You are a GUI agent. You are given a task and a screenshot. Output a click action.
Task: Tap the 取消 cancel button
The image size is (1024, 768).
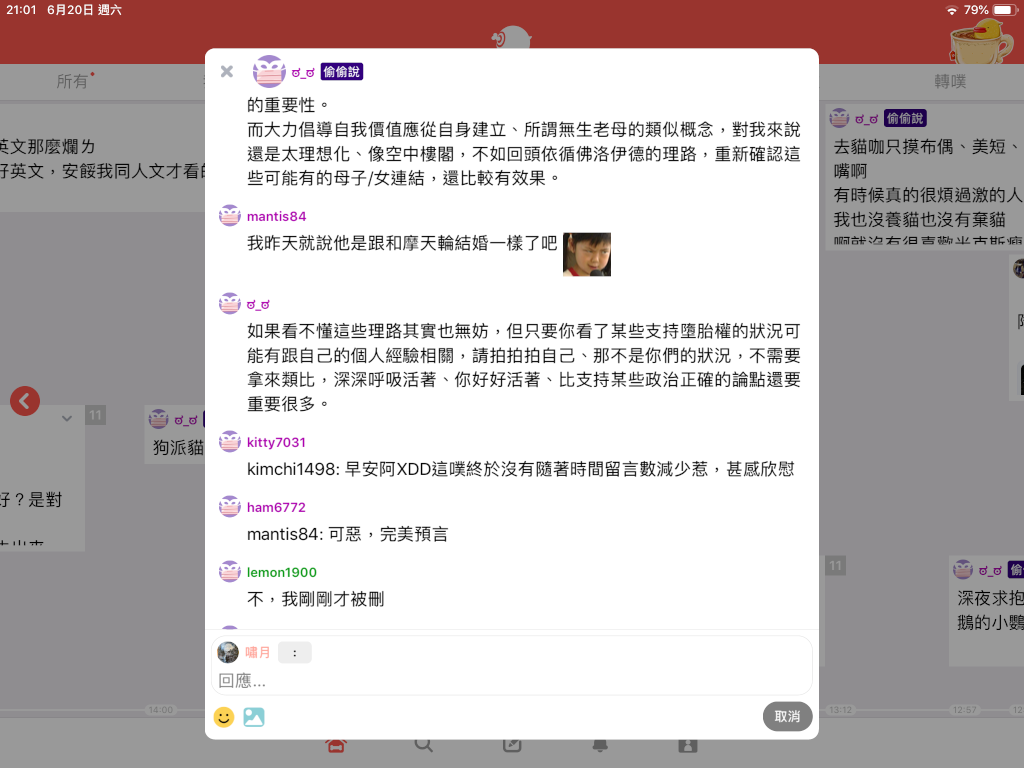click(788, 716)
